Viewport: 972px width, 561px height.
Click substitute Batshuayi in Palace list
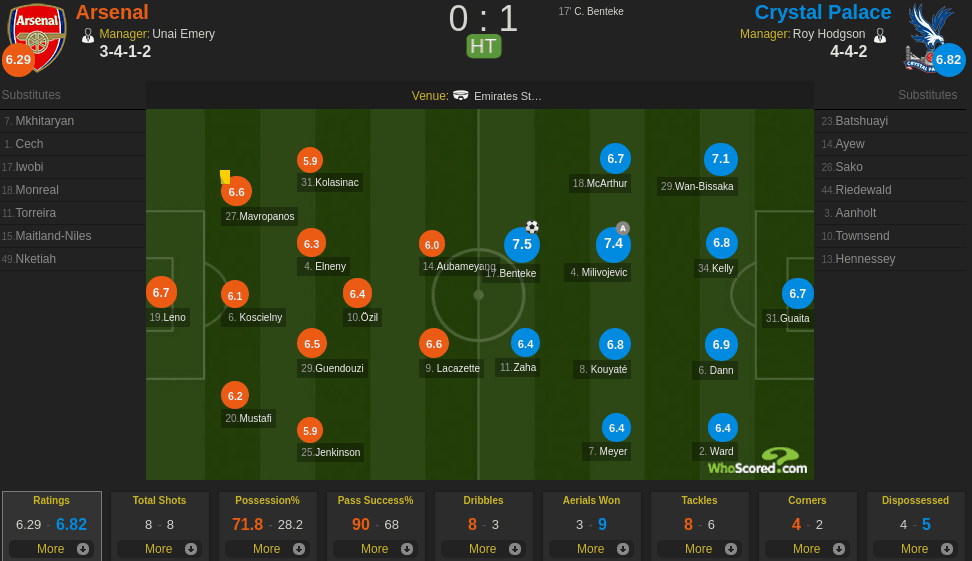pos(861,121)
